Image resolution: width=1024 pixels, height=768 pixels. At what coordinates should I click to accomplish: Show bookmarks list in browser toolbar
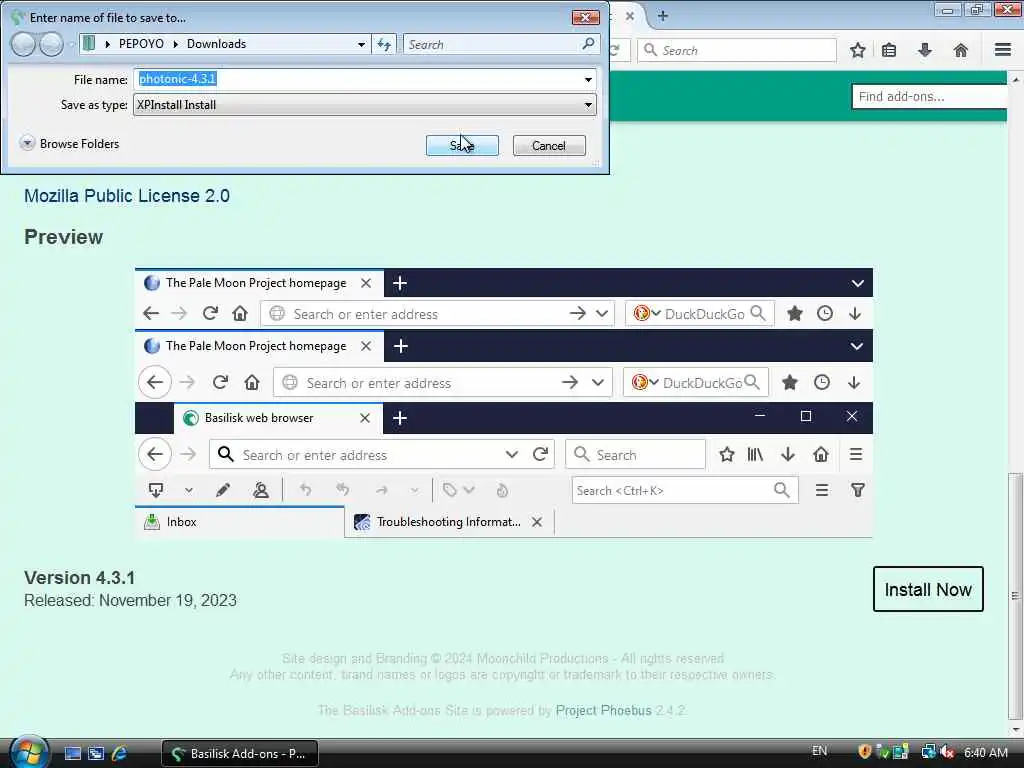pyautogui.click(x=889, y=50)
